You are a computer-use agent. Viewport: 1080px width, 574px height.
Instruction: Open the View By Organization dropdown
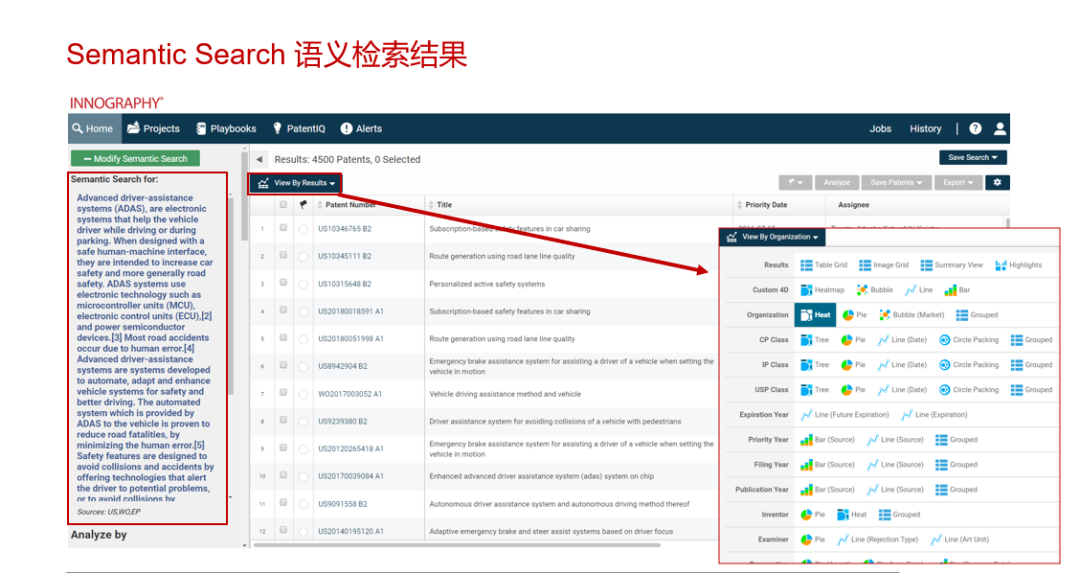[773, 237]
